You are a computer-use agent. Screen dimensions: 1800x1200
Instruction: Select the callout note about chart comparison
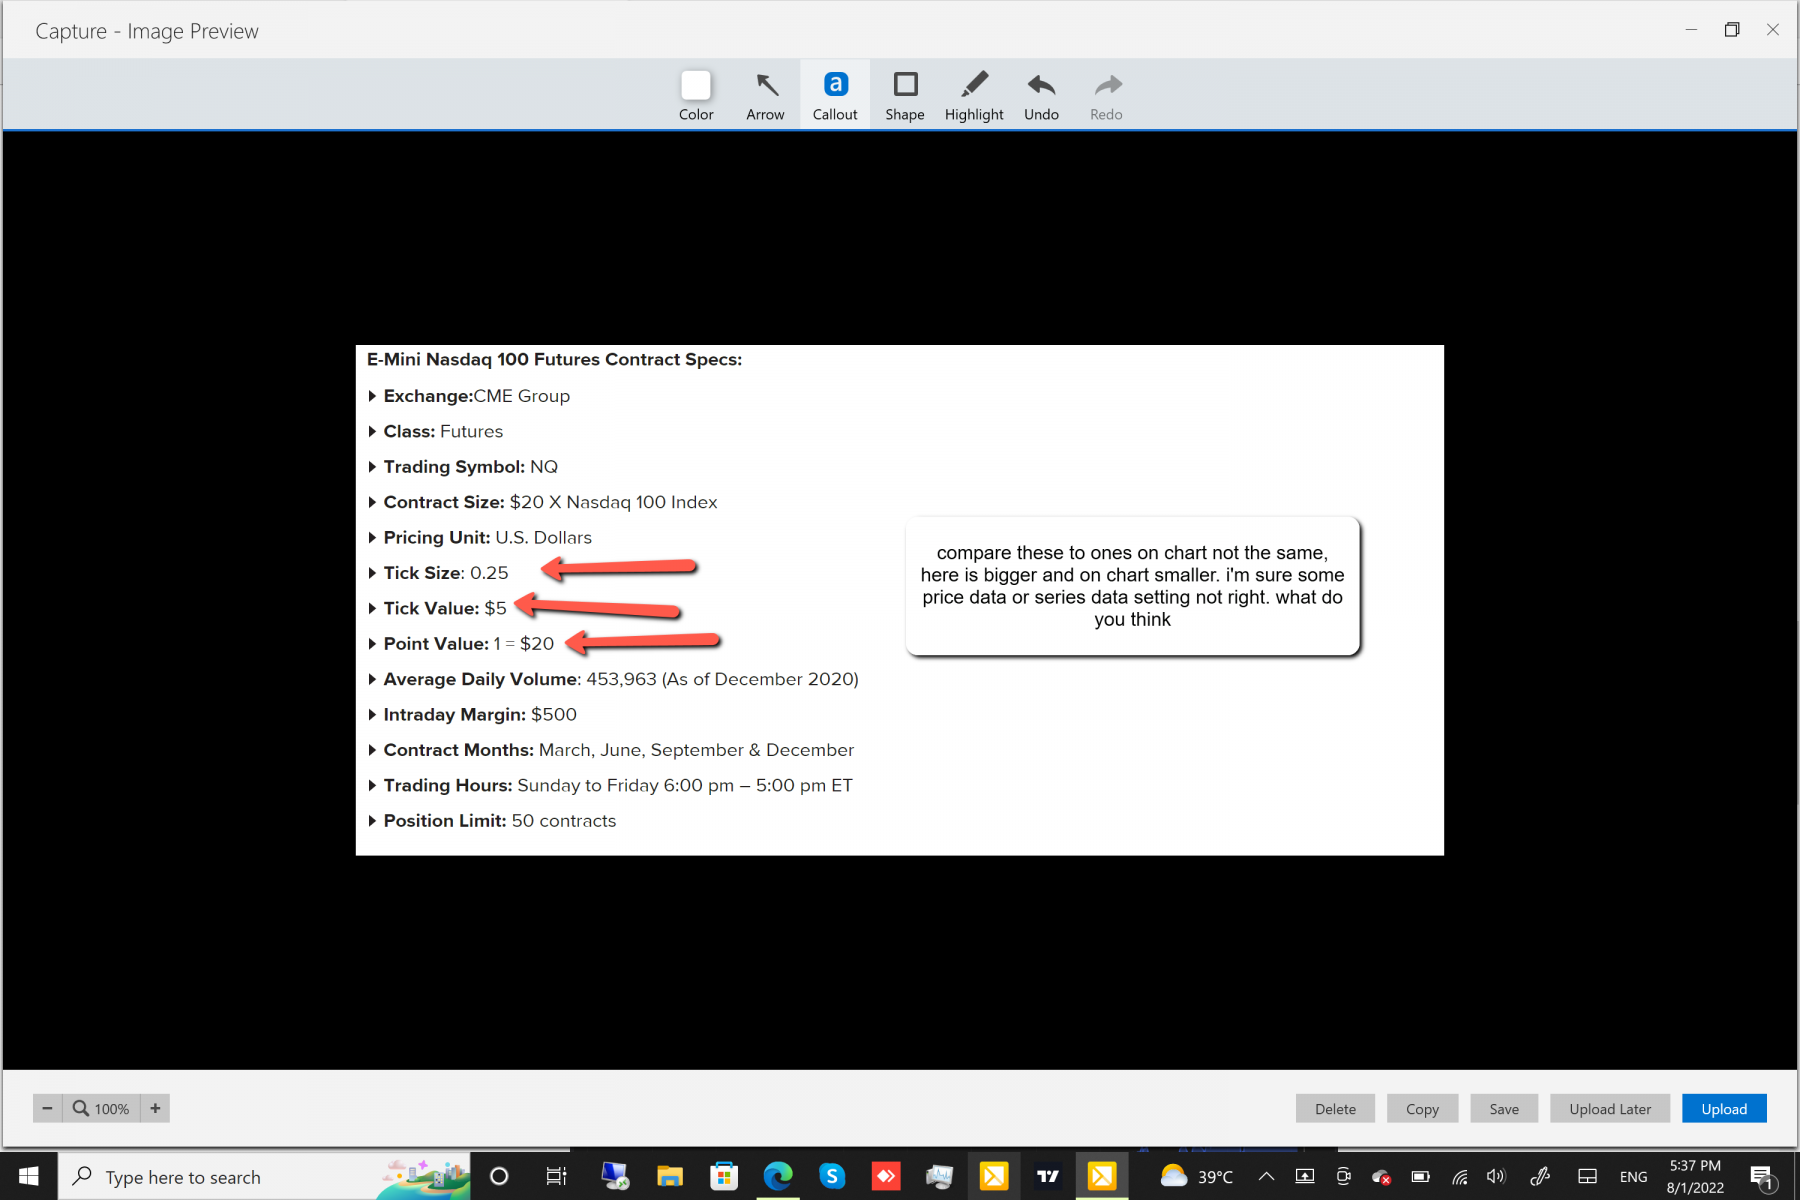(1132, 586)
